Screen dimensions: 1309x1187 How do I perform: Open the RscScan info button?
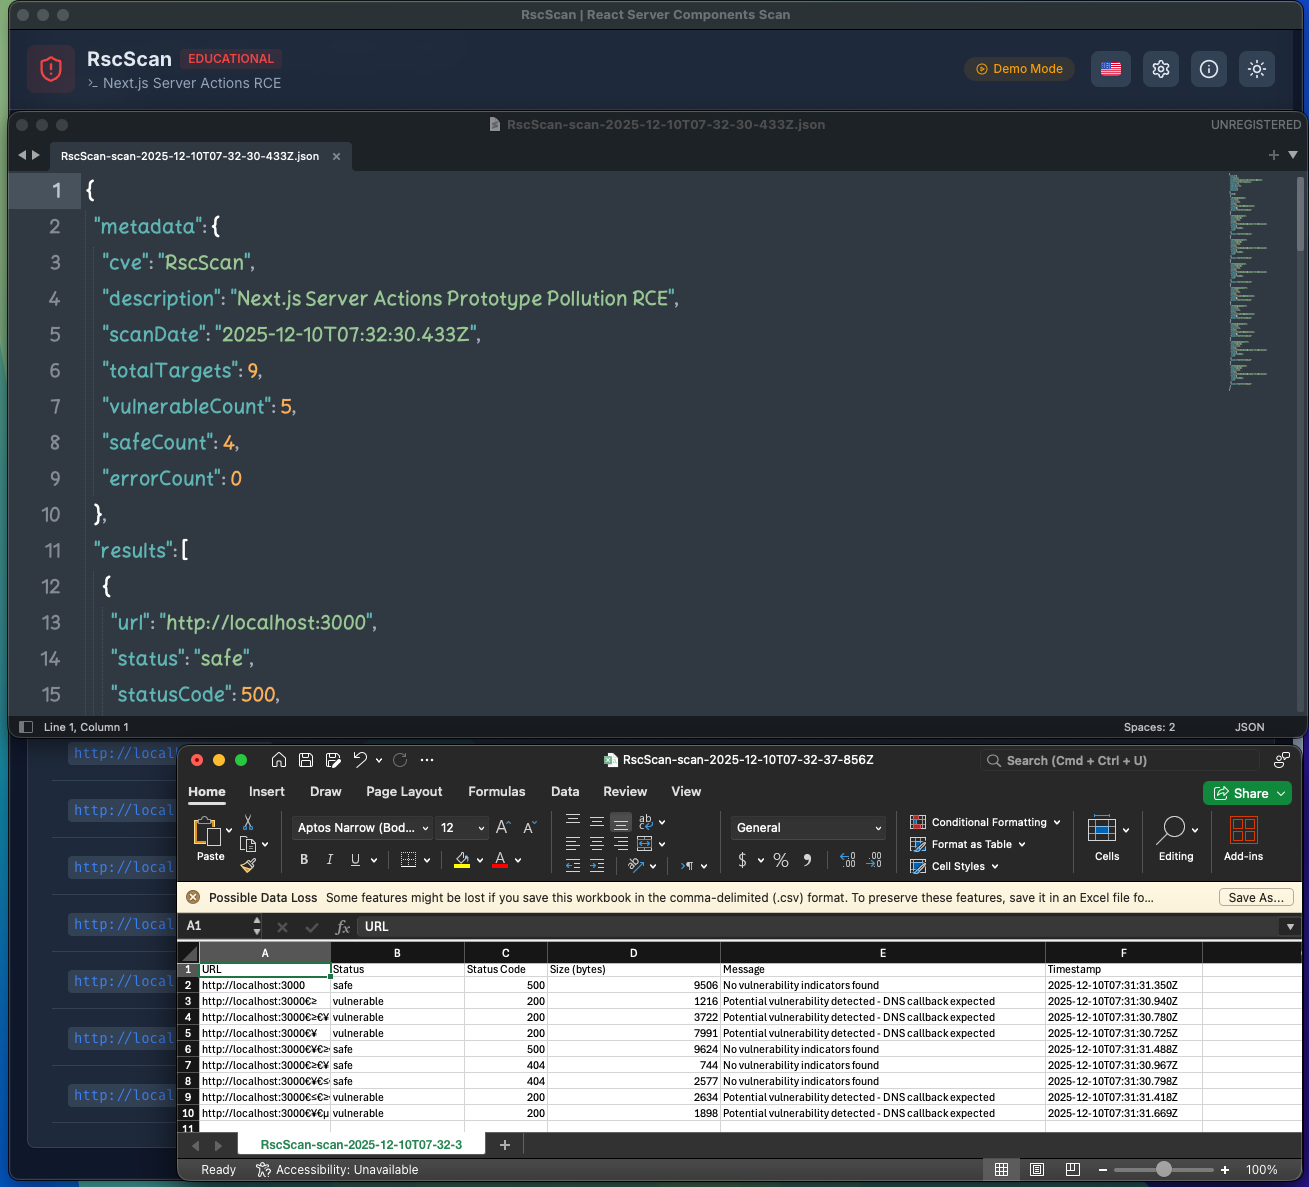click(1209, 69)
